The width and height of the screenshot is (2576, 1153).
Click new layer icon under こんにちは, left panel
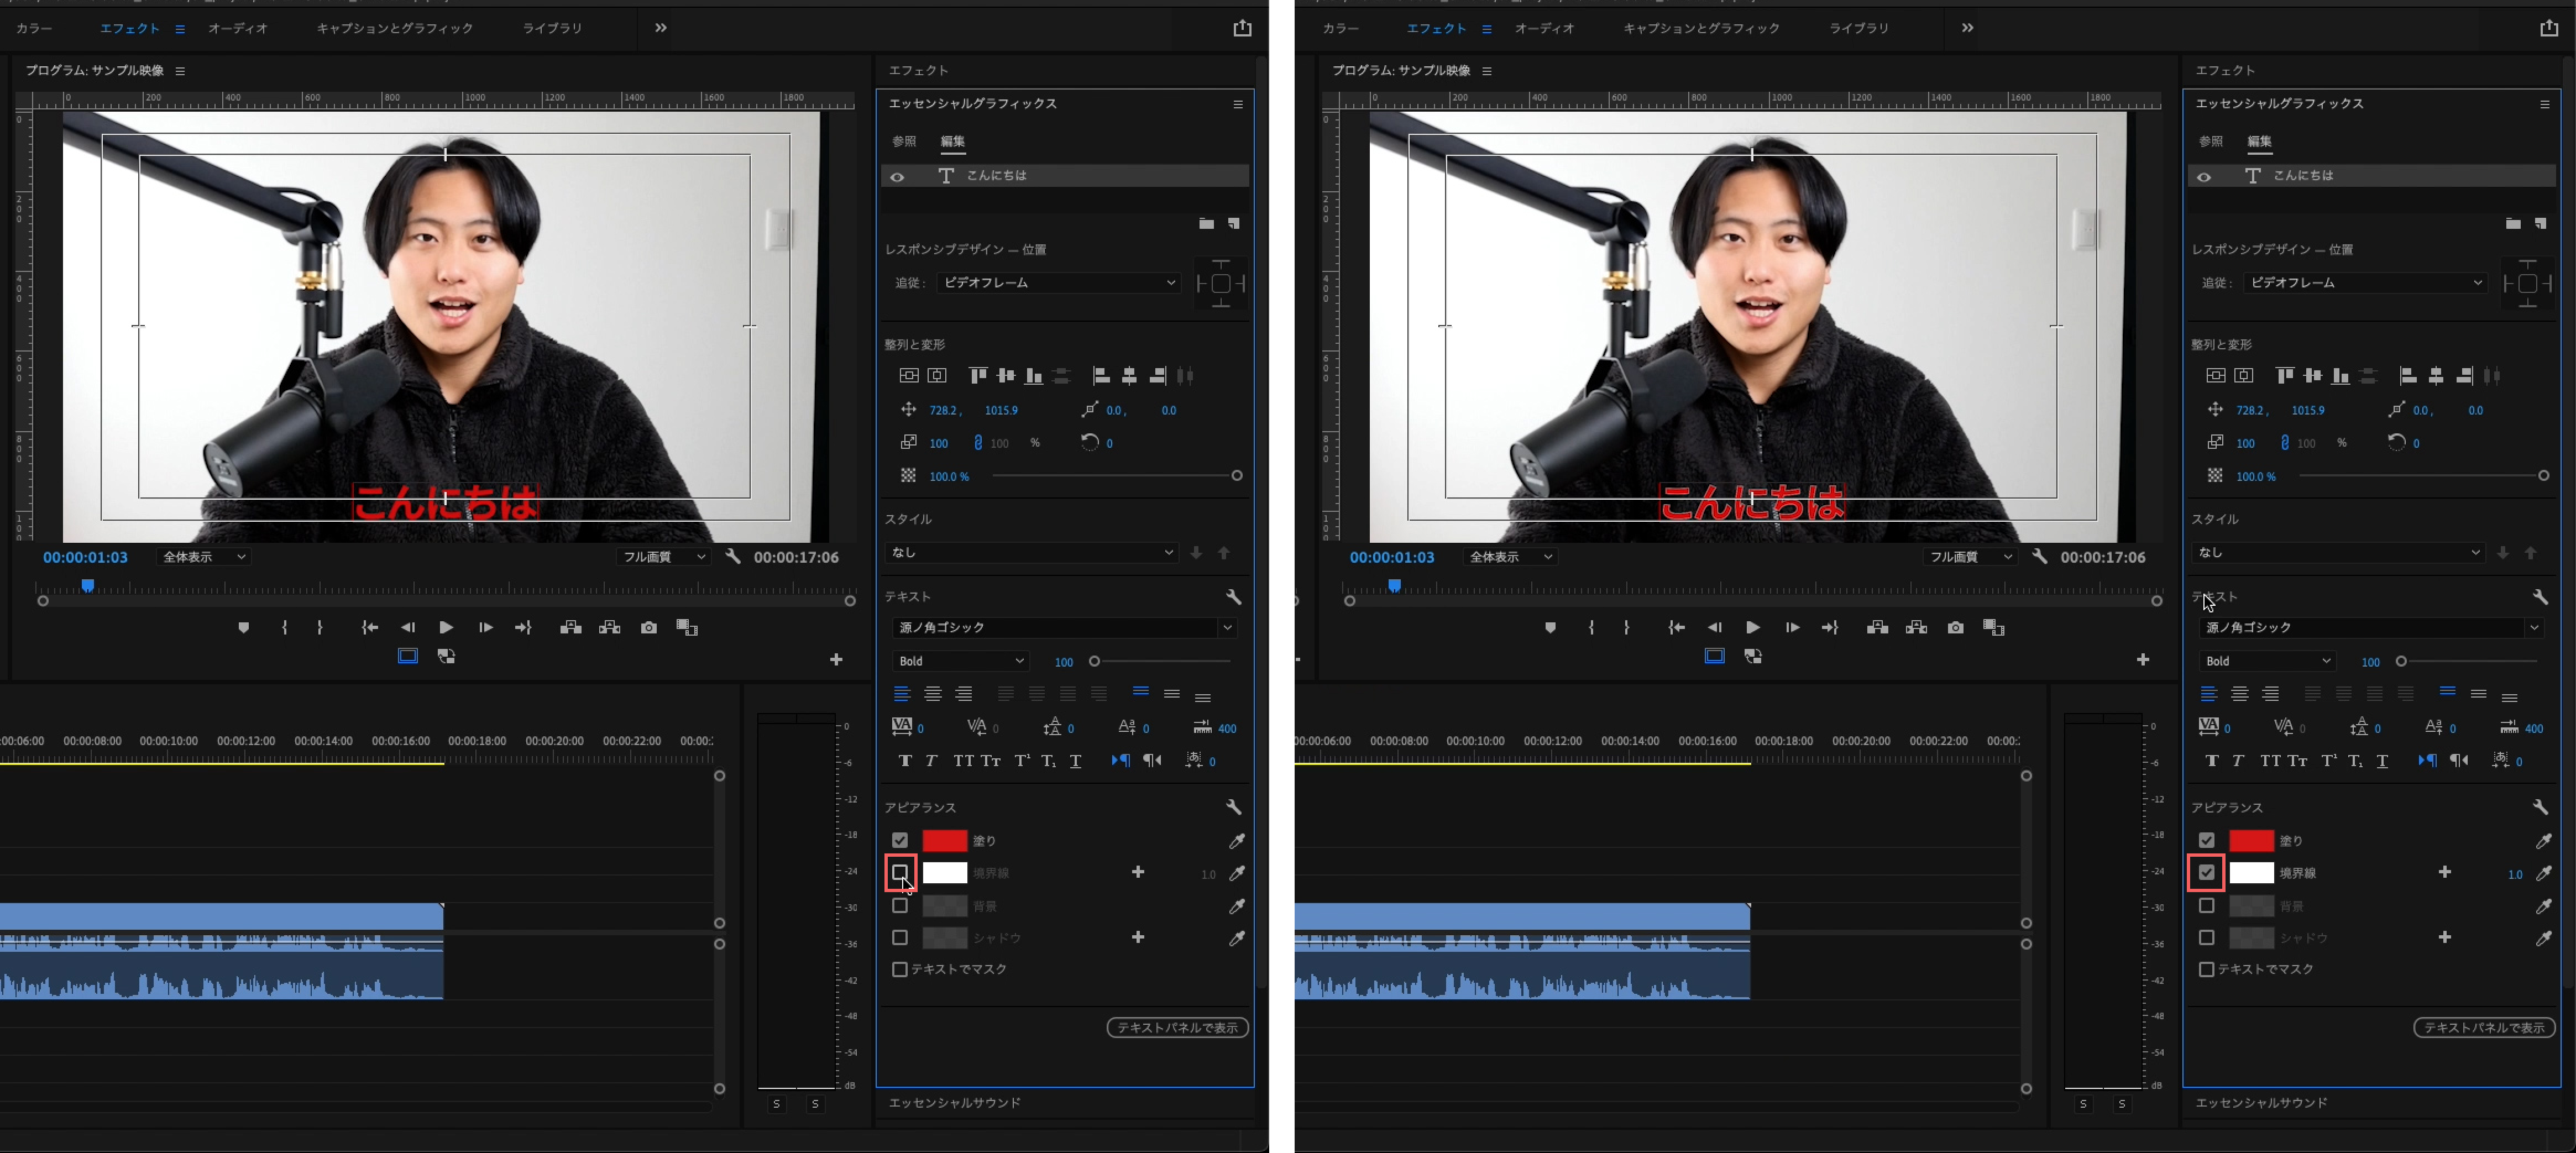coord(1233,223)
